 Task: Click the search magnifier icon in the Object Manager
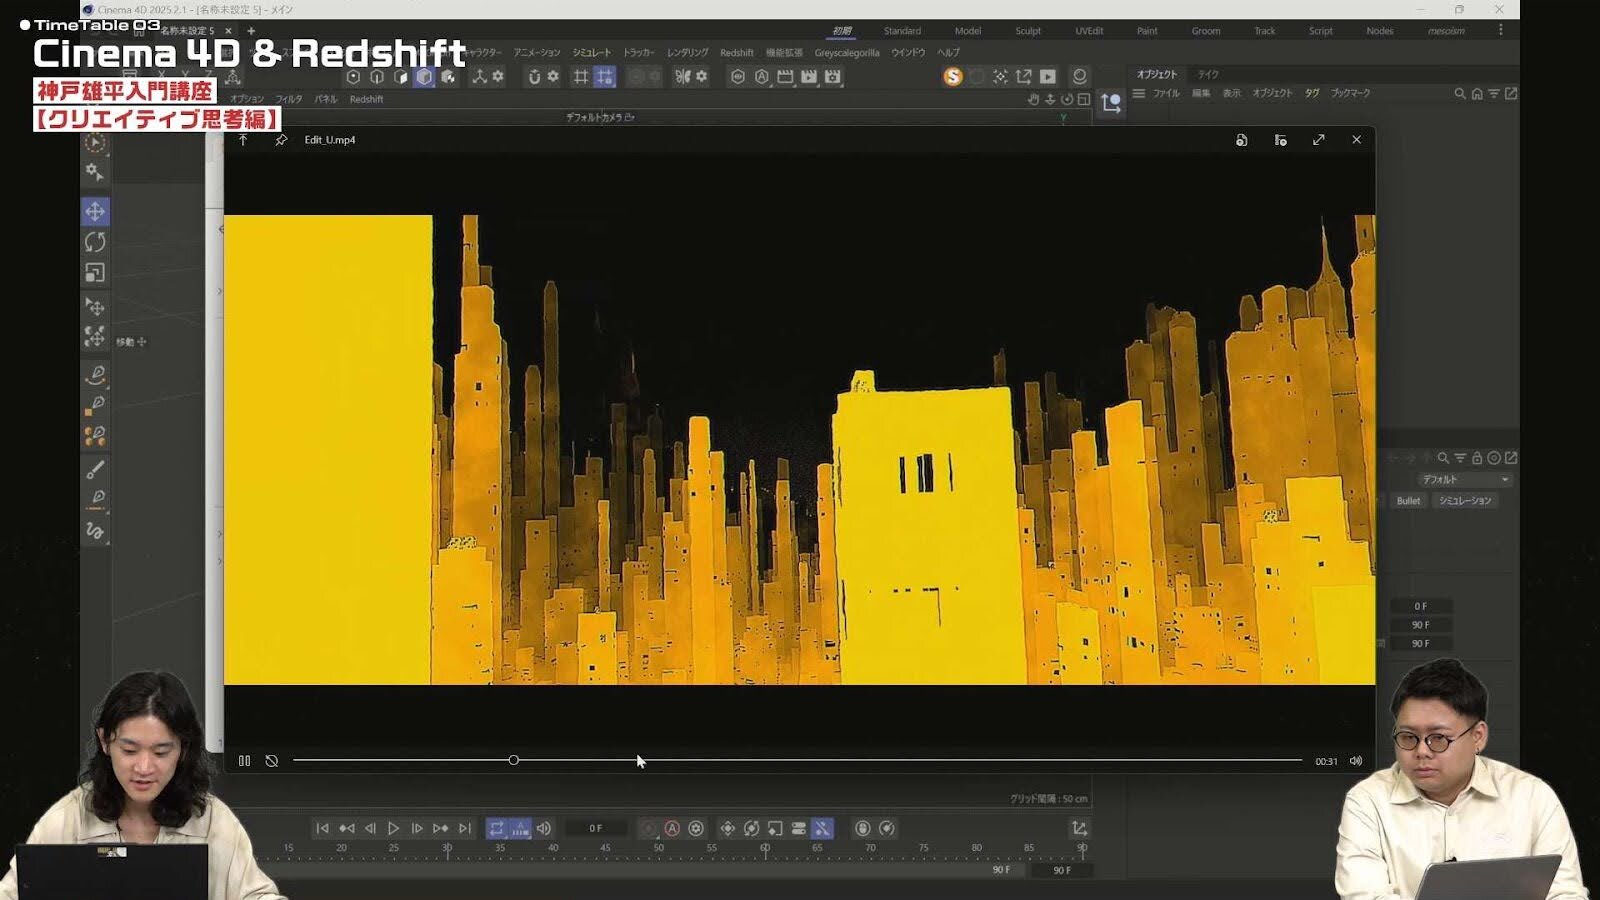coord(1460,92)
